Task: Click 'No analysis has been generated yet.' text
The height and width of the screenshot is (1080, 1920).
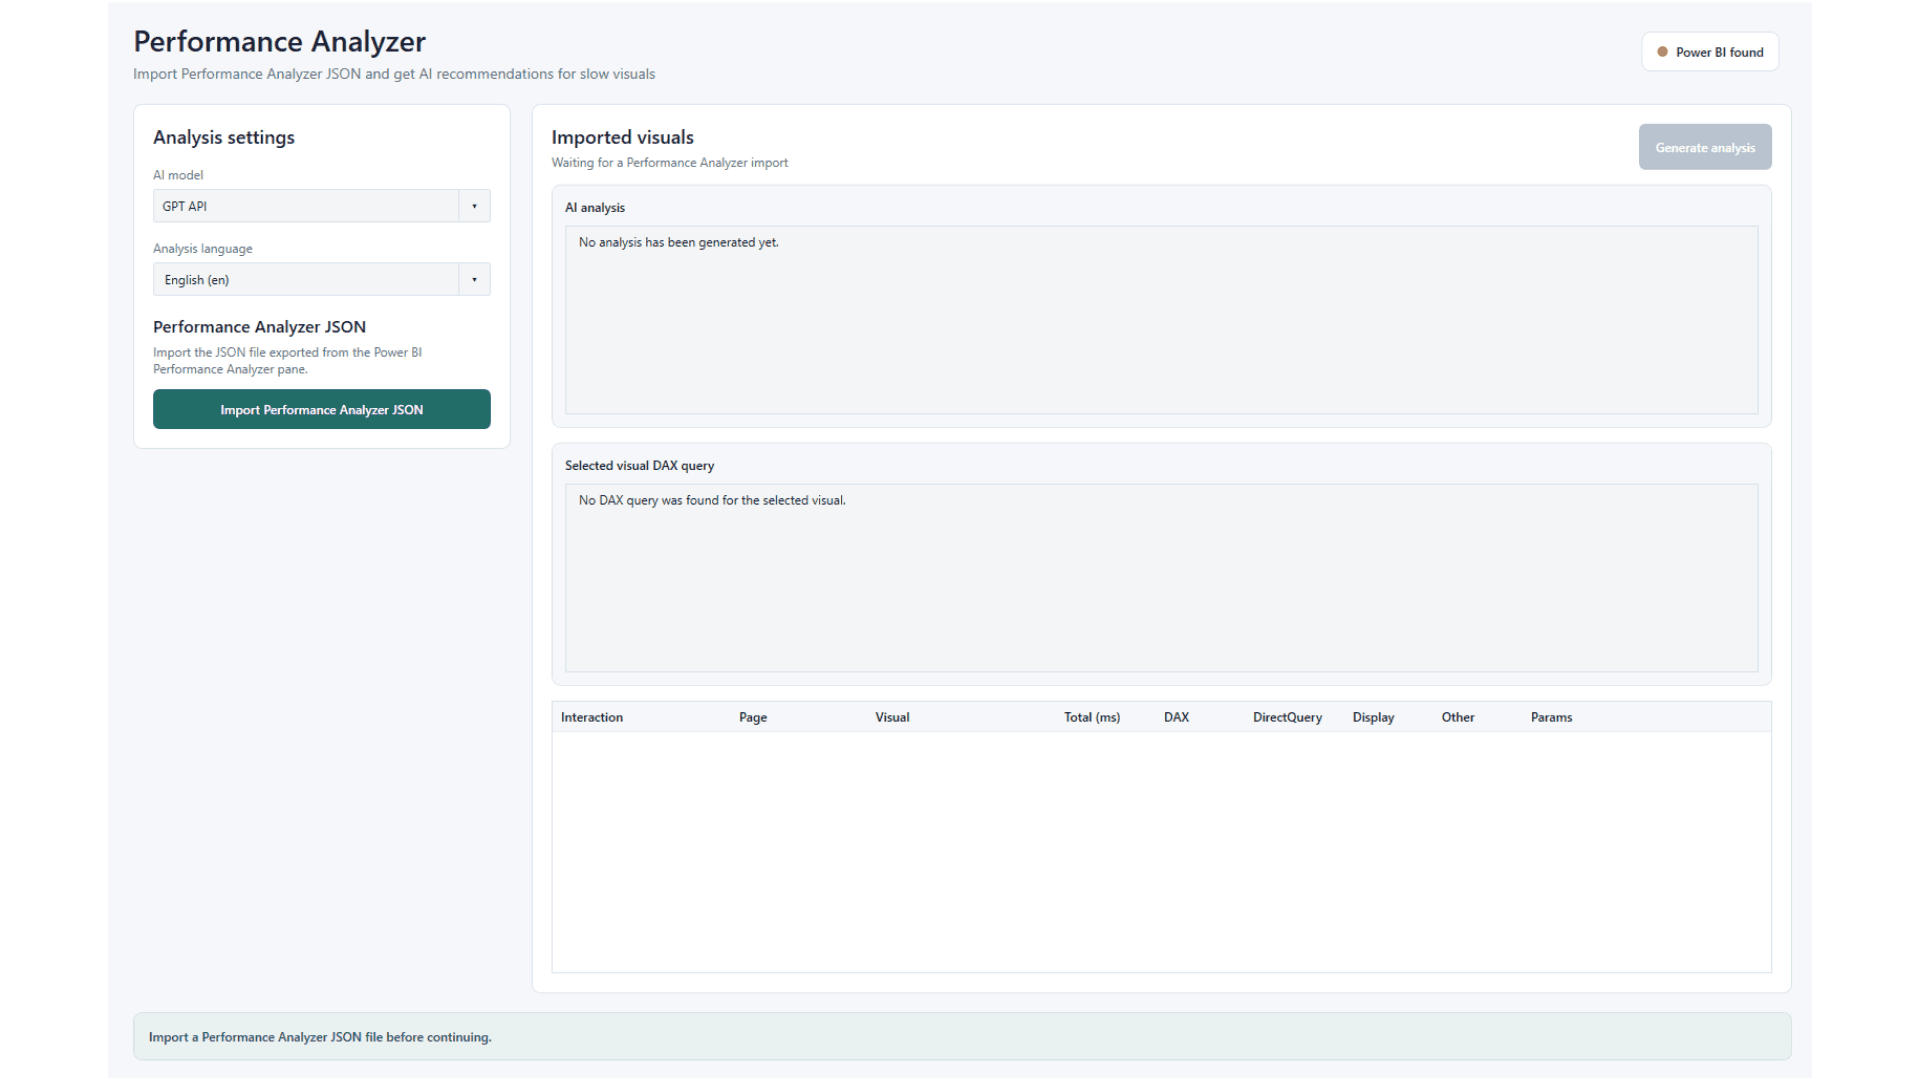Action: click(678, 242)
